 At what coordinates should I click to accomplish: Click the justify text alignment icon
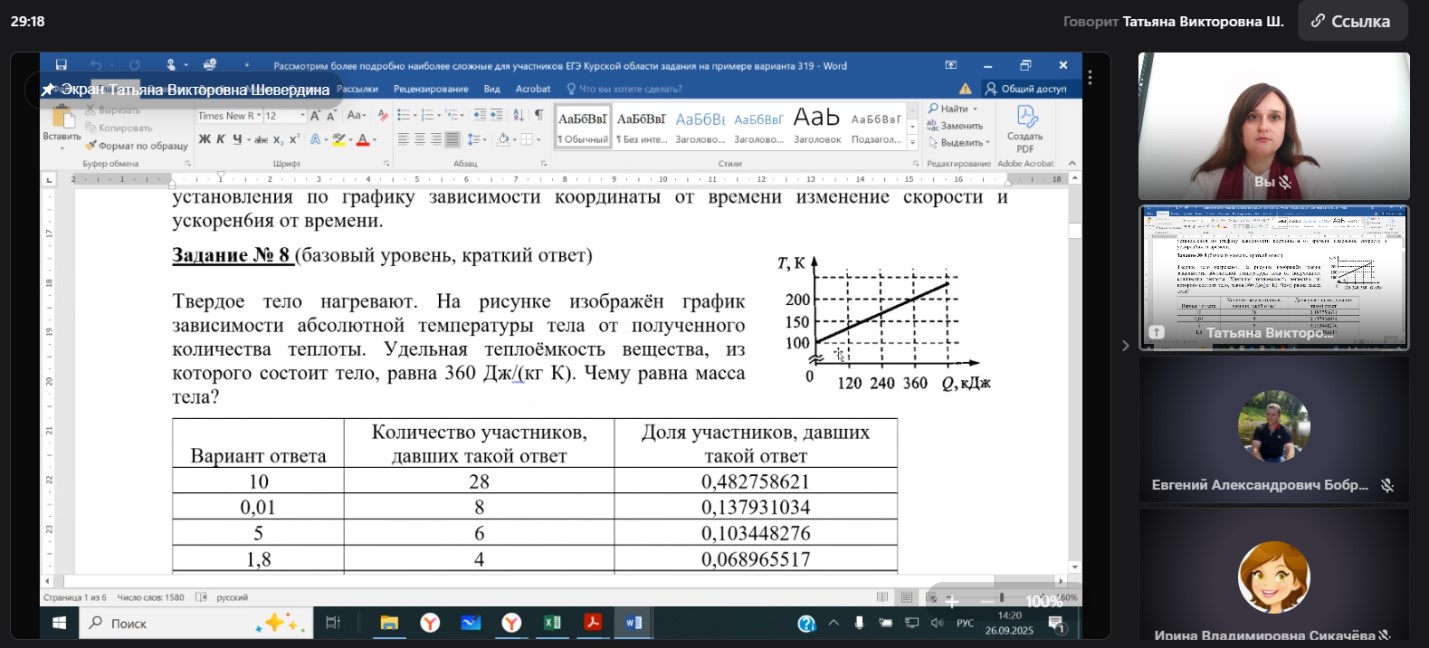452,140
